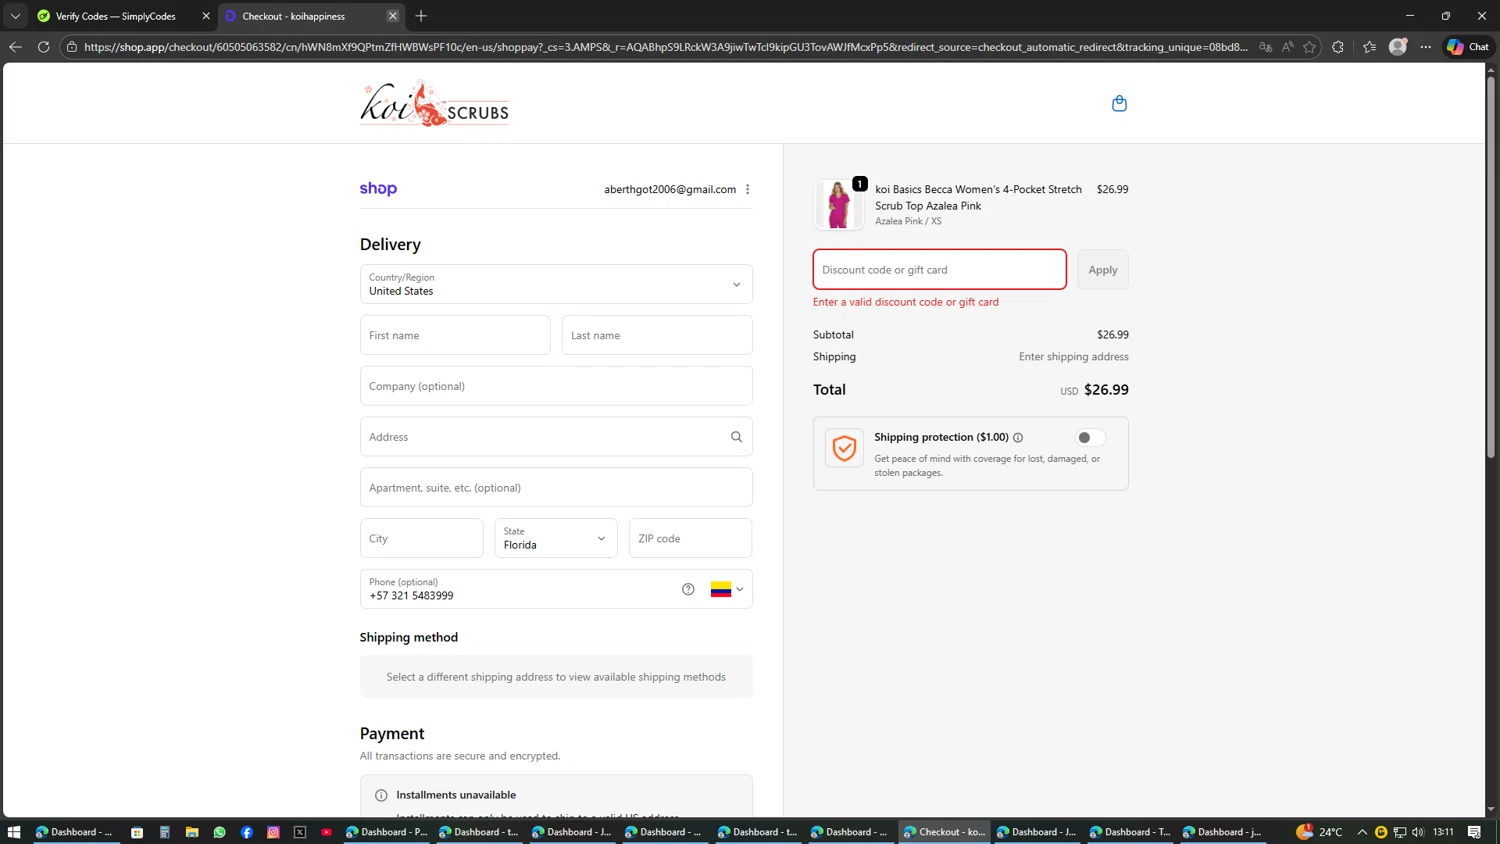The image size is (1500, 844).
Task: Open YouTube taskbar icon
Action: 327,832
